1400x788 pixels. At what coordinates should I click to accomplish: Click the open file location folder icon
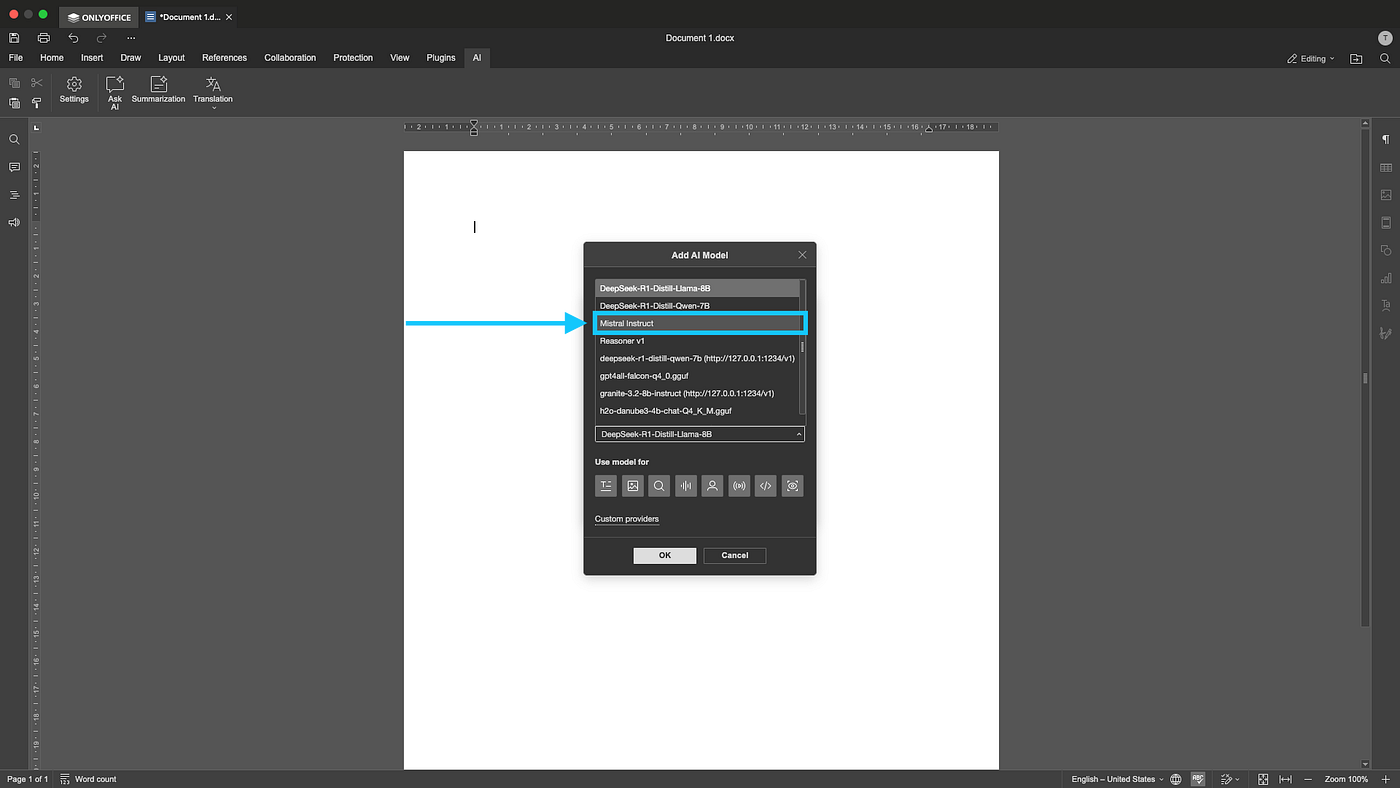pos(1356,59)
